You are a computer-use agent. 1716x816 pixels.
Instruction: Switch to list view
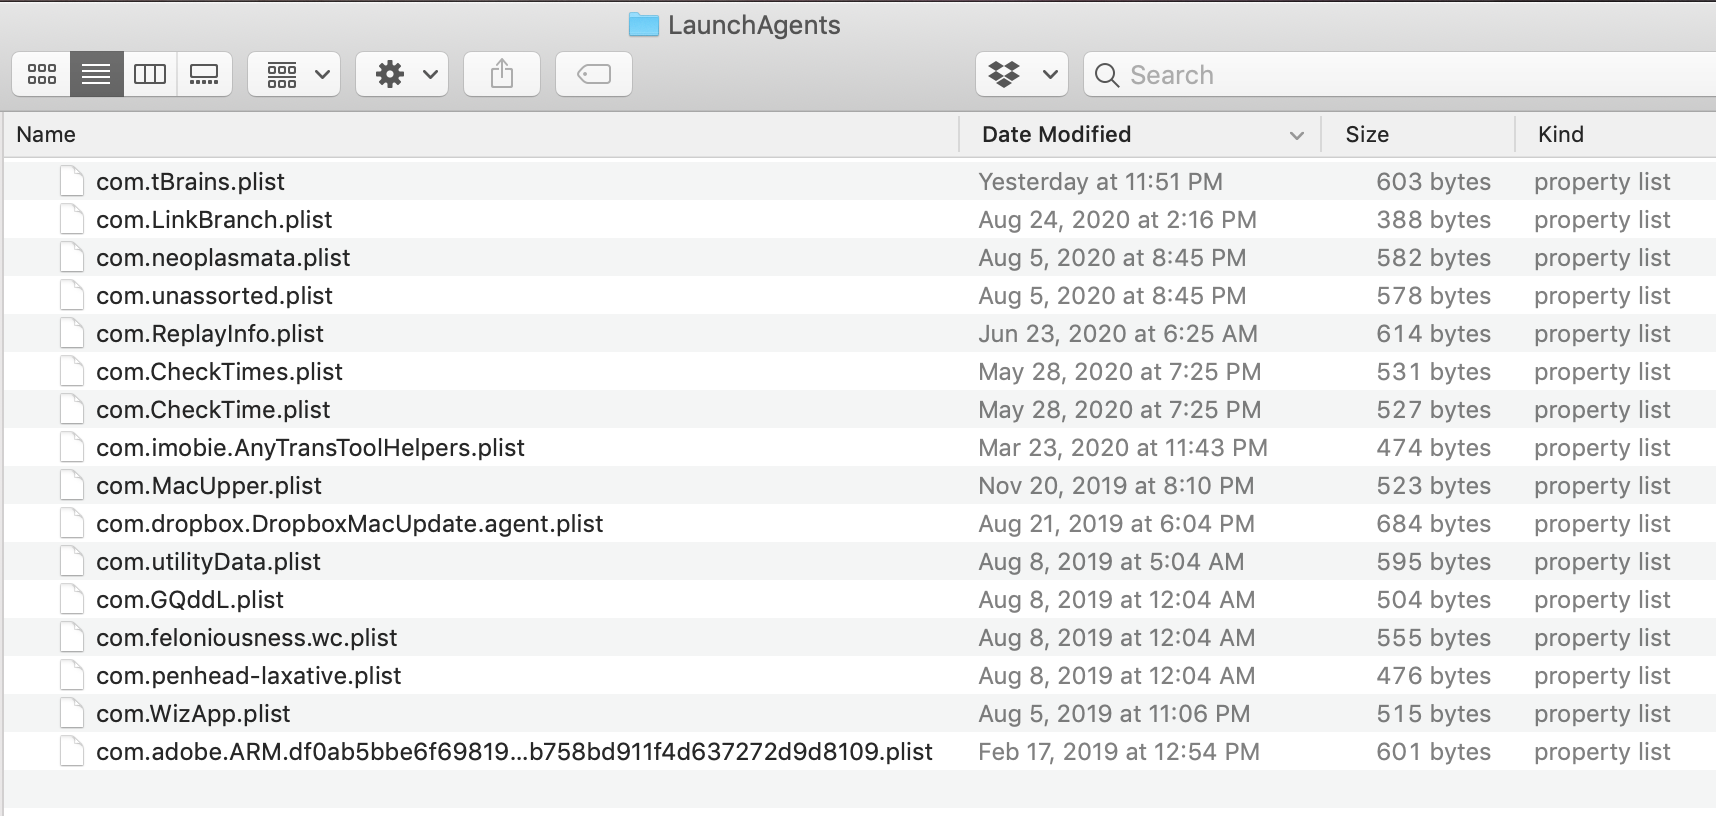(x=96, y=74)
